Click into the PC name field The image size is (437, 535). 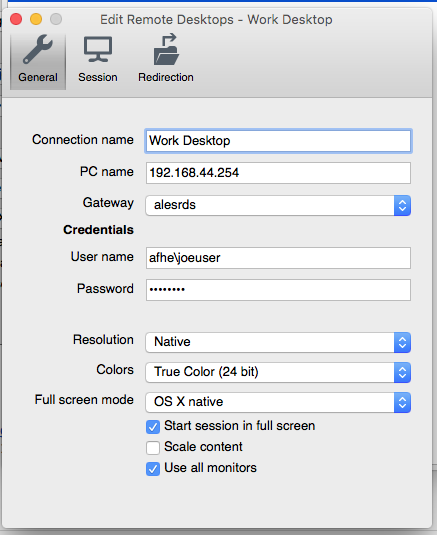[278, 173]
